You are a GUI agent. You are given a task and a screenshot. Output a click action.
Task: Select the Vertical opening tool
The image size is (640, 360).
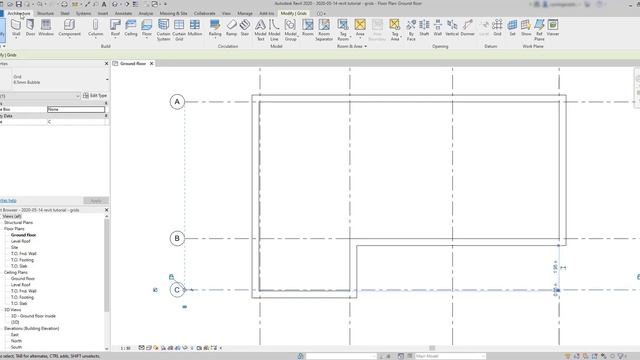pos(452,28)
